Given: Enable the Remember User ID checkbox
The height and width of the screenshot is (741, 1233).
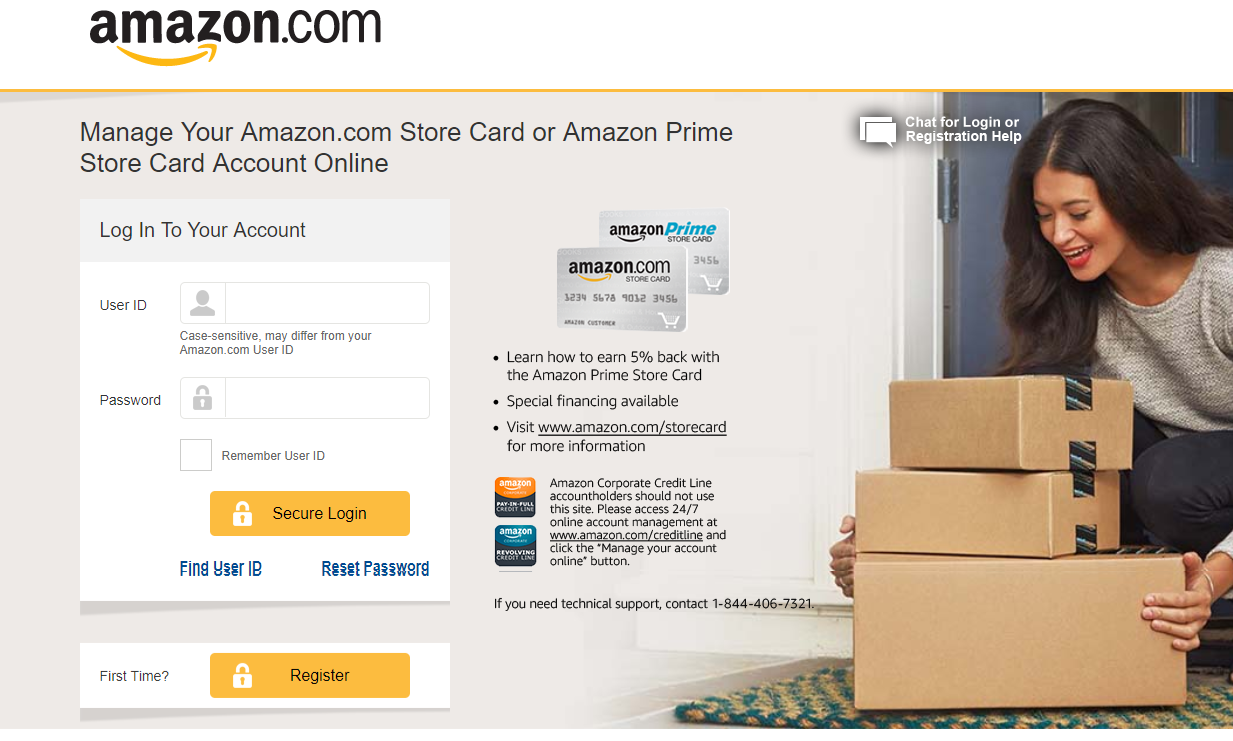Looking at the screenshot, I should pos(196,455).
